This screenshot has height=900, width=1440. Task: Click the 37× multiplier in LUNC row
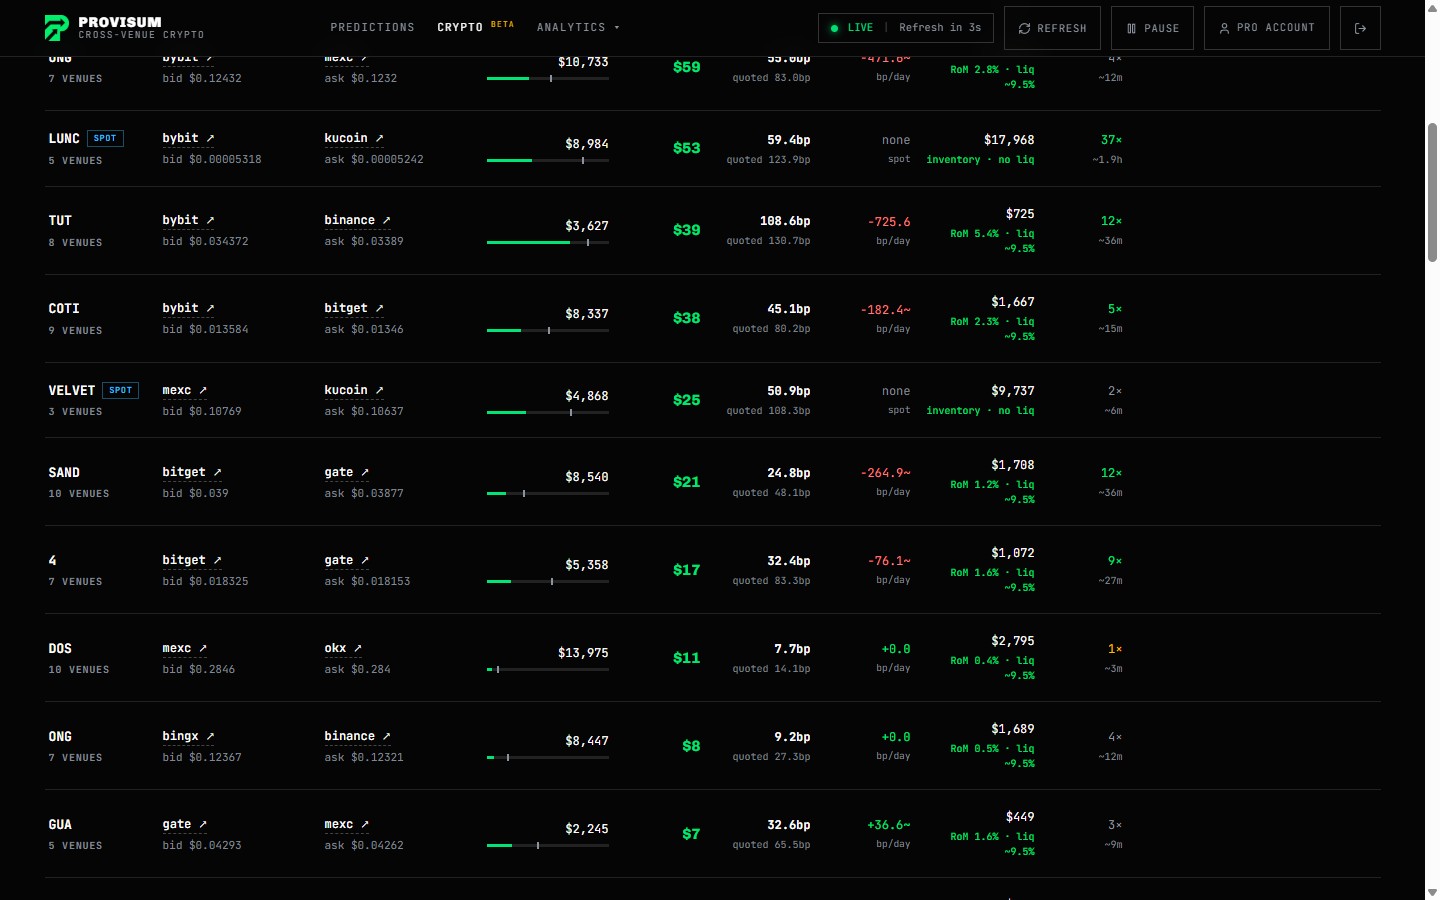(1112, 140)
